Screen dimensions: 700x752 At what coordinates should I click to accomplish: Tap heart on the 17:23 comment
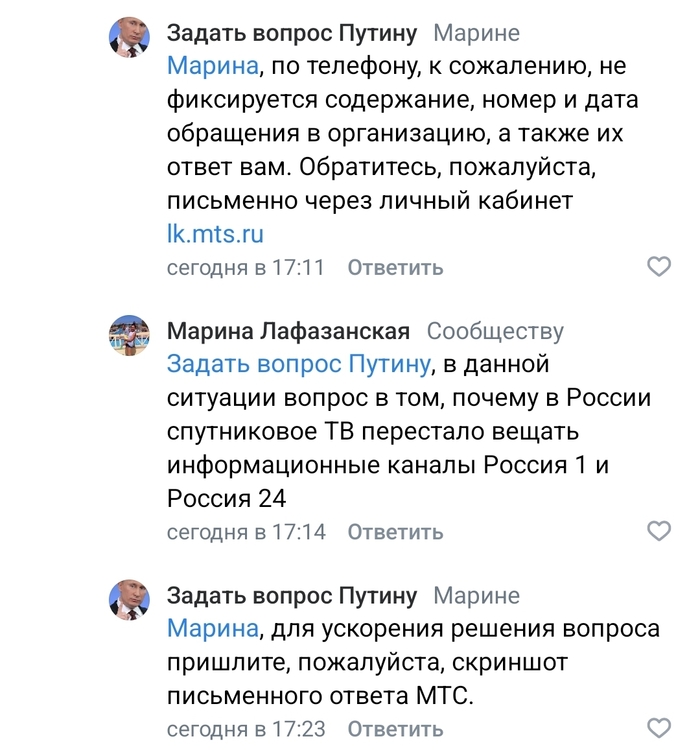tap(659, 727)
